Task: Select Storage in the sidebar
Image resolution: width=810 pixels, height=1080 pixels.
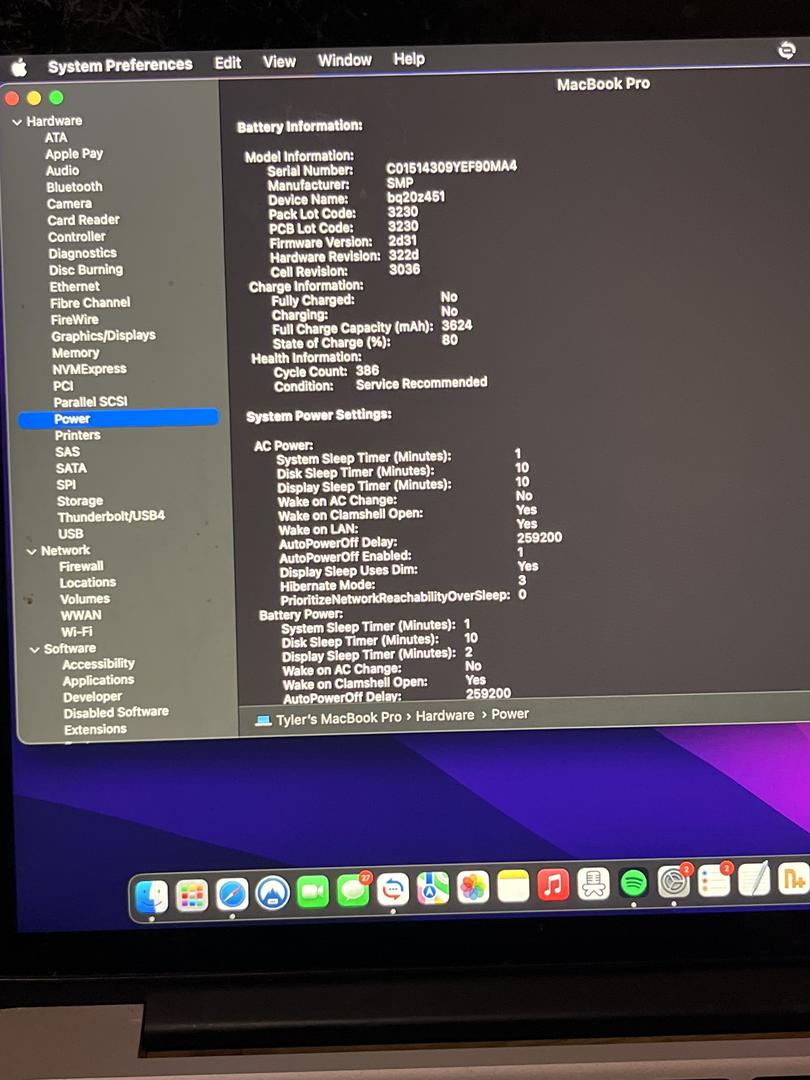Action: (79, 501)
